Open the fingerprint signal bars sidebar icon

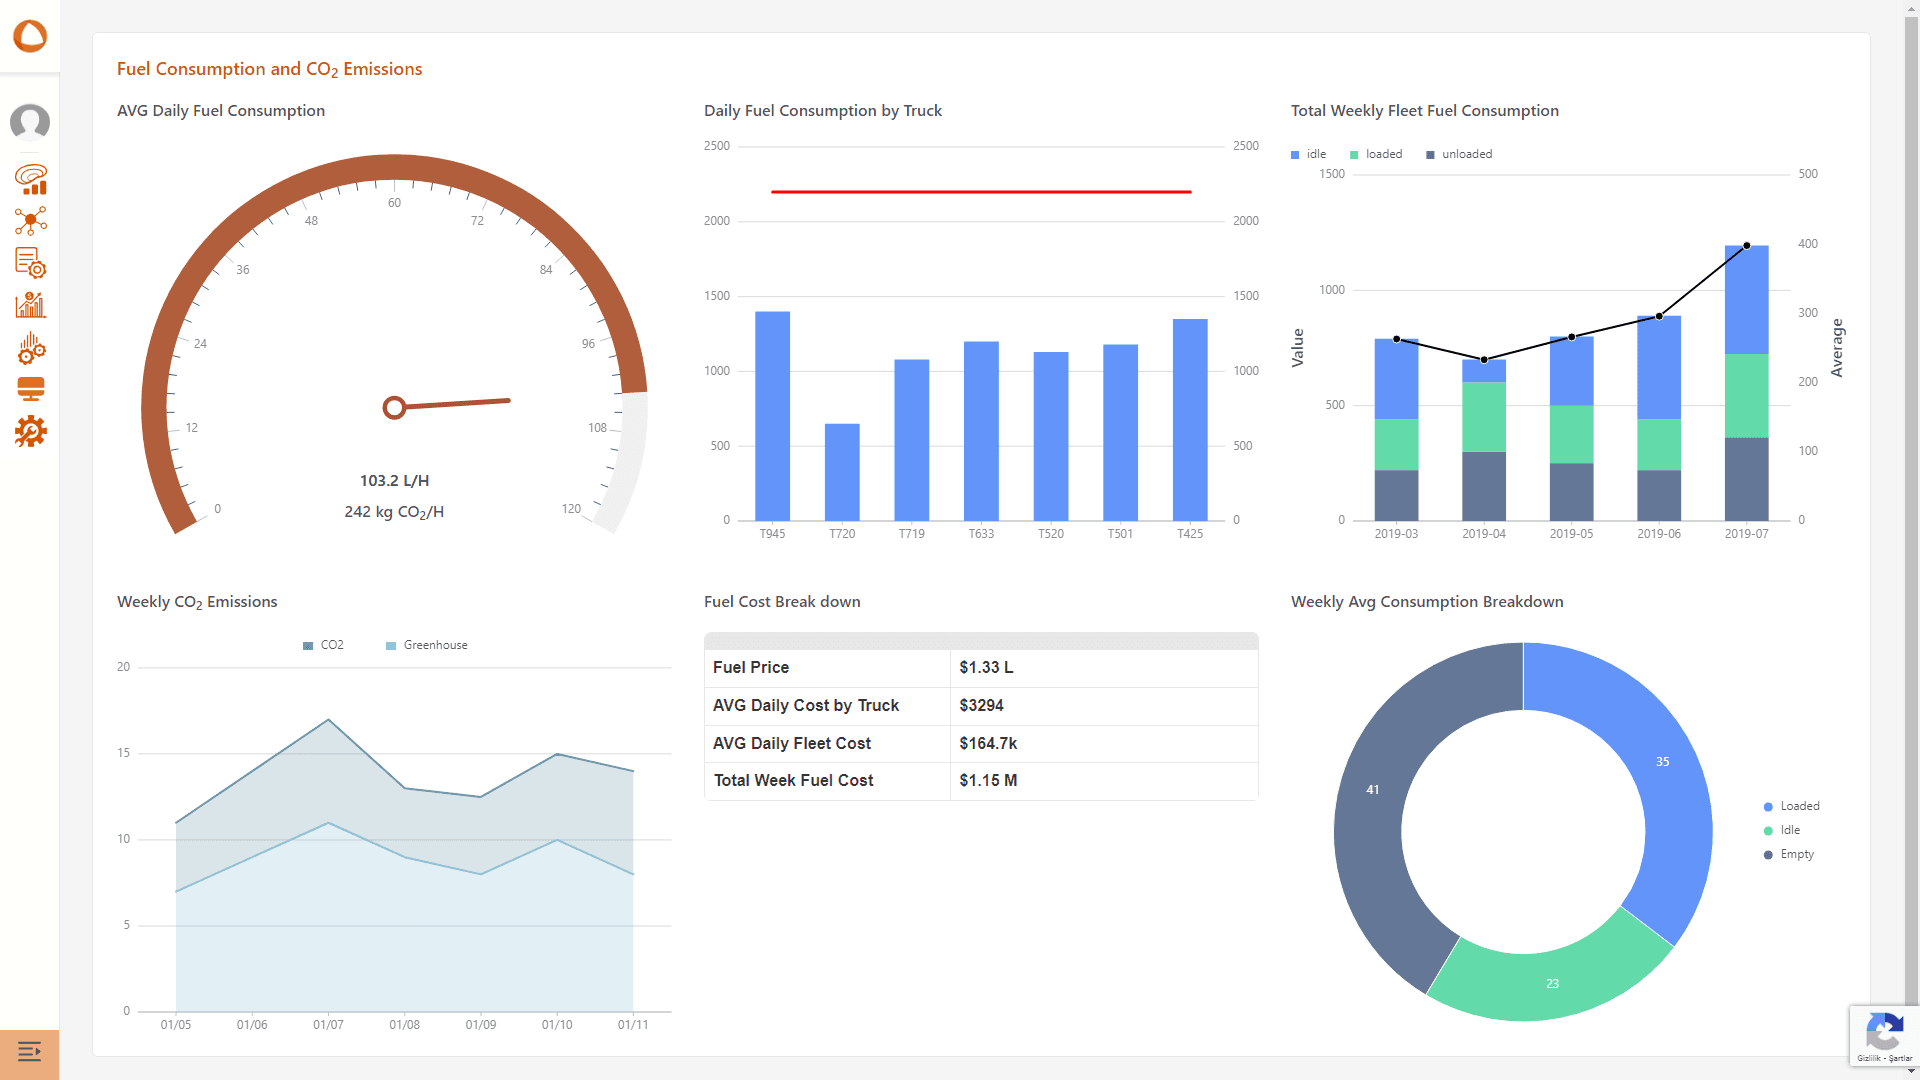[x=31, y=179]
